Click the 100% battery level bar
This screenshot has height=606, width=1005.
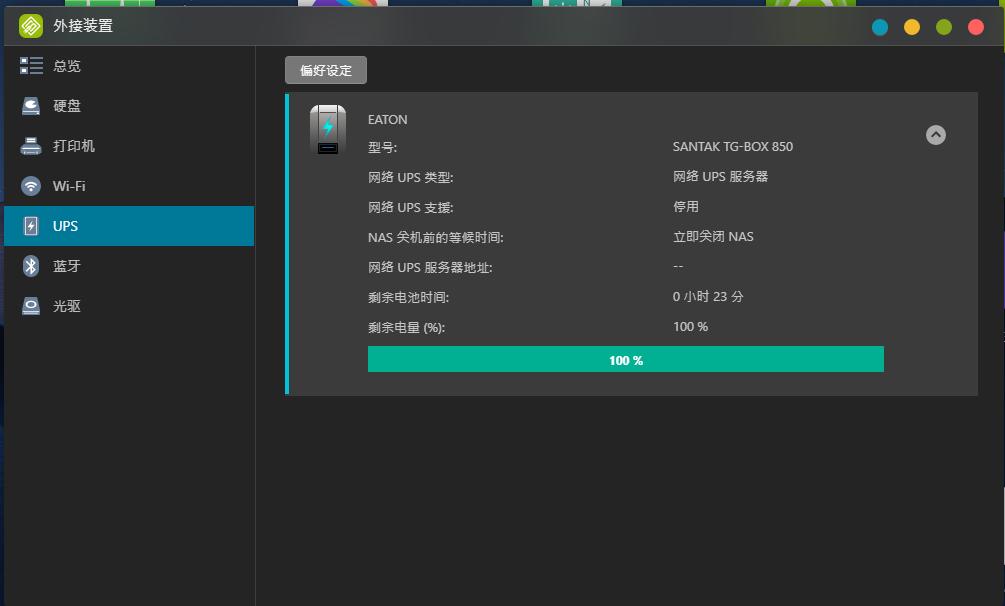click(625, 359)
